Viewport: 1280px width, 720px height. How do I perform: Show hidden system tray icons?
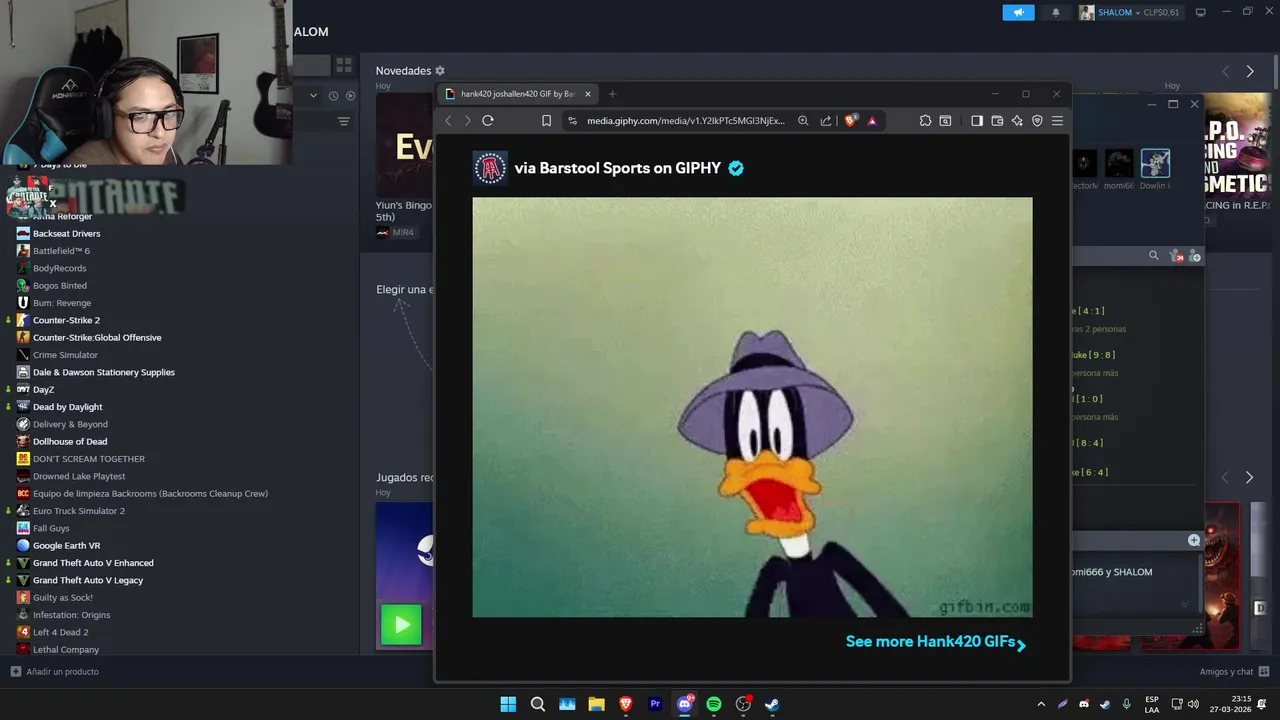click(1041, 704)
